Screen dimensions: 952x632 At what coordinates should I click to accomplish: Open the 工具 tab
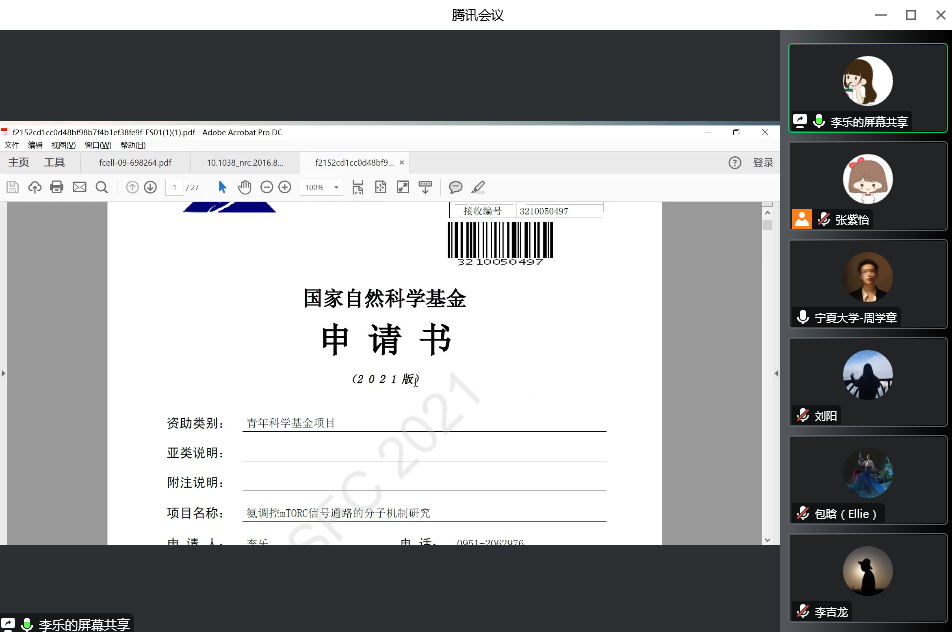click(x=54, y=162)
